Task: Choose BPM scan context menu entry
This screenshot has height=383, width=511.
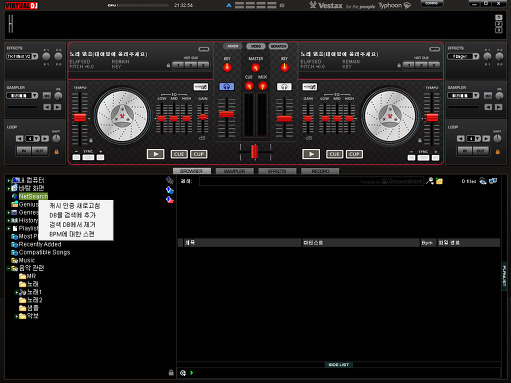Action: click(x=72, y=234)
